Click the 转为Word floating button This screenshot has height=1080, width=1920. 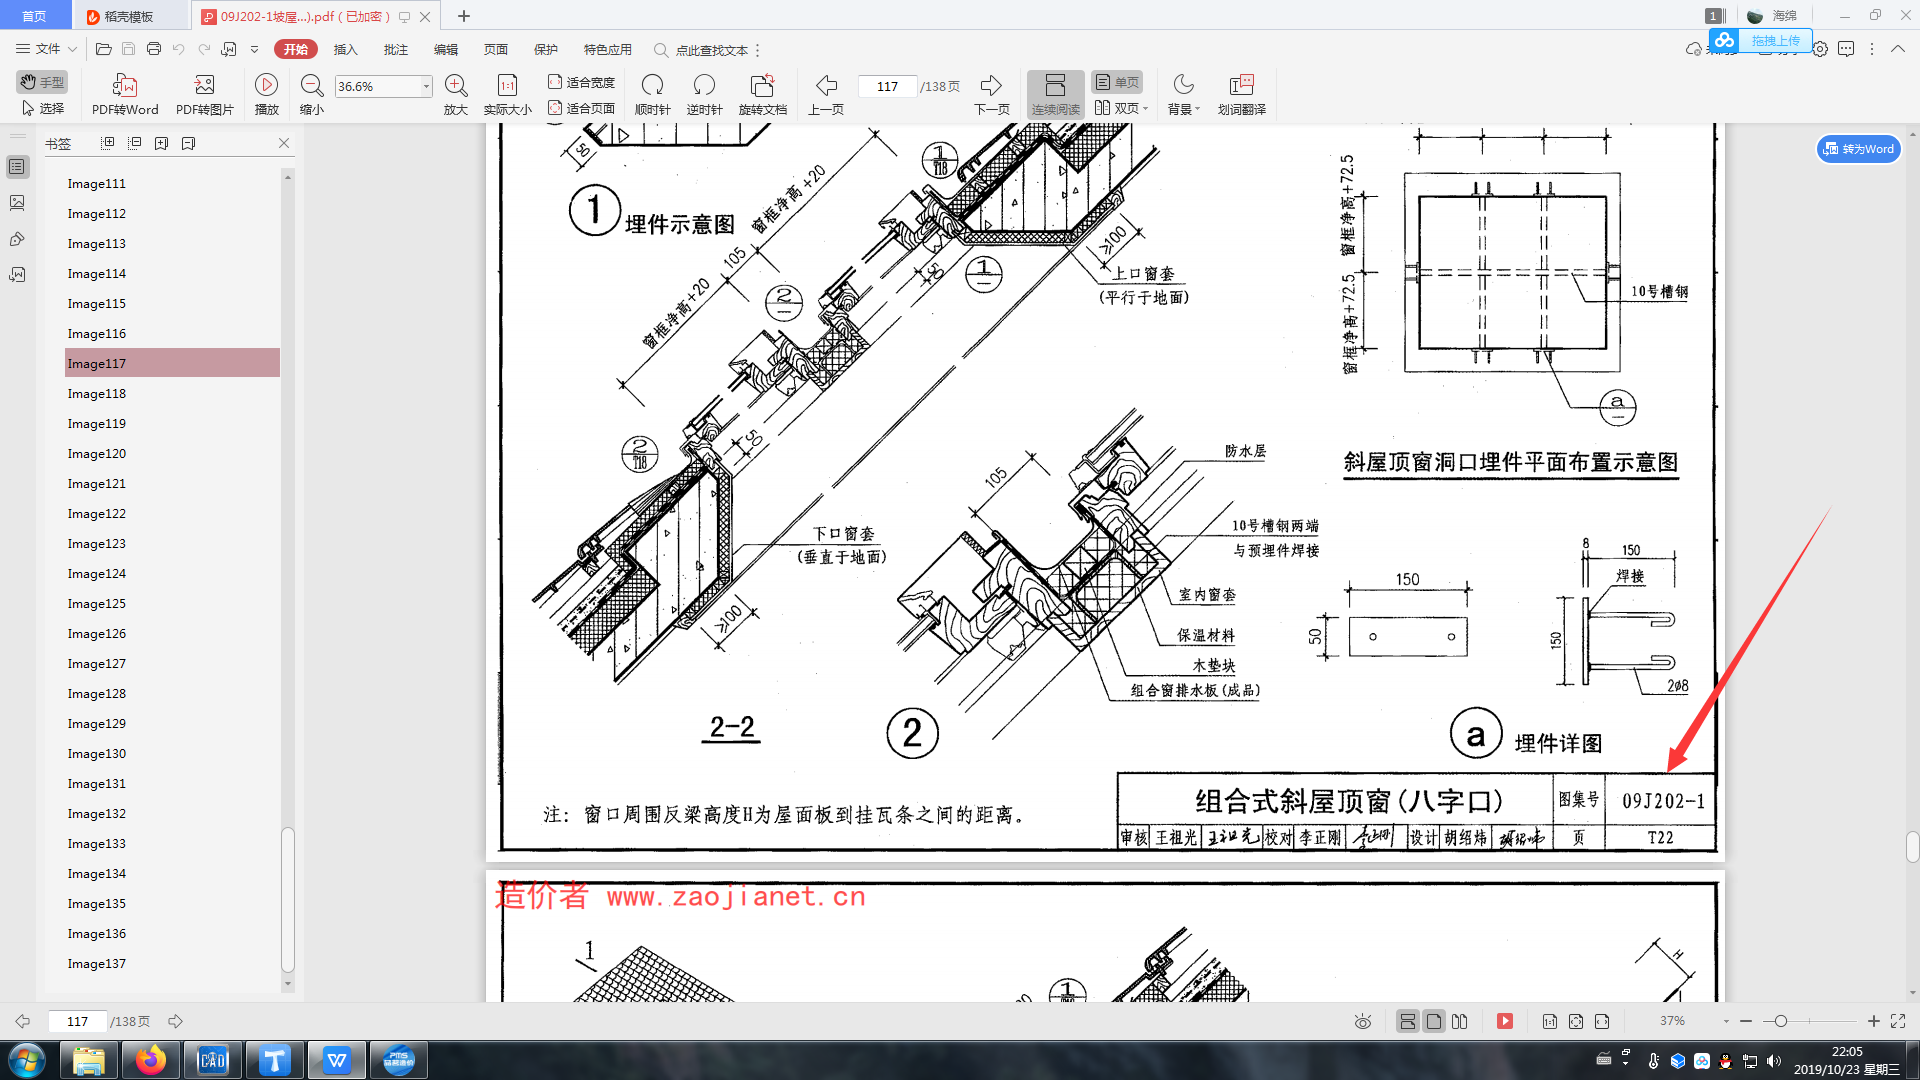(x=1858, y=149)
